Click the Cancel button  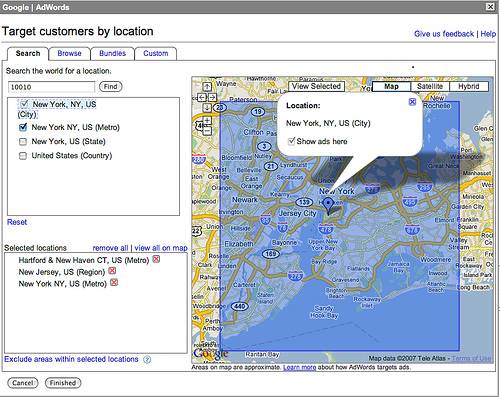pyautogui.click(x=23, y=383)
